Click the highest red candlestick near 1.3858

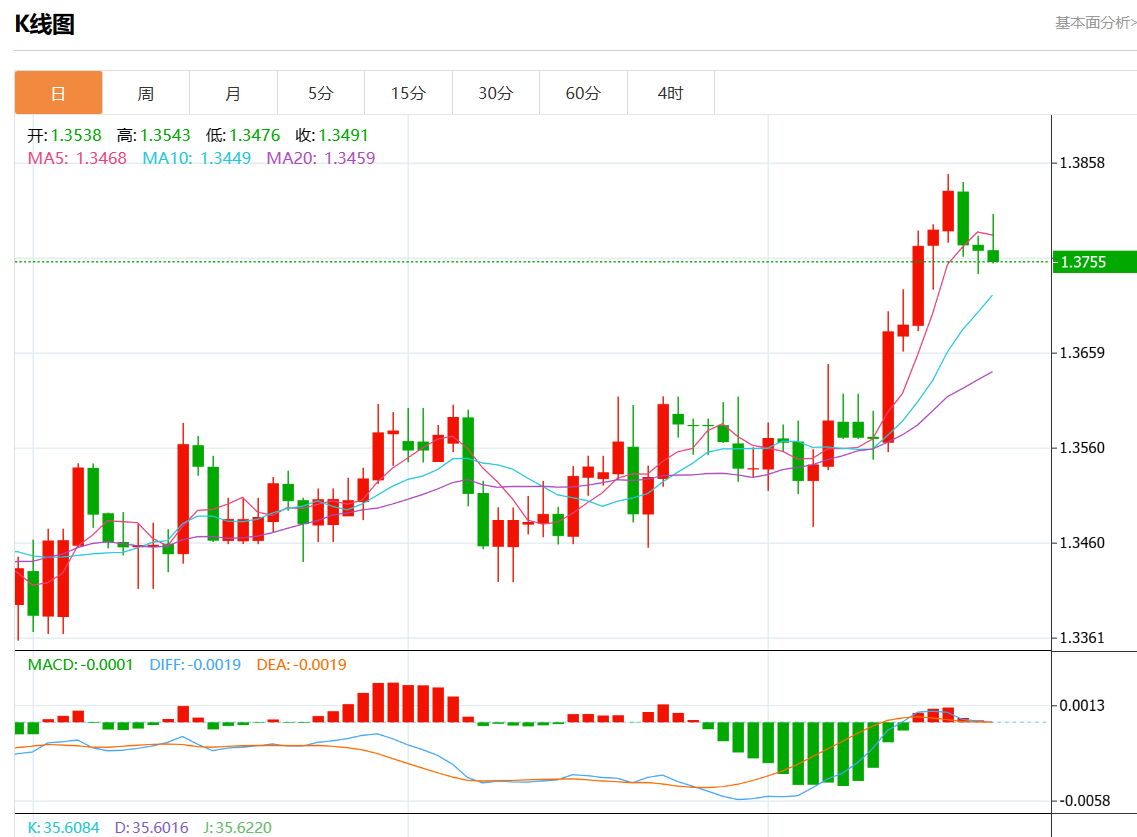948,211
